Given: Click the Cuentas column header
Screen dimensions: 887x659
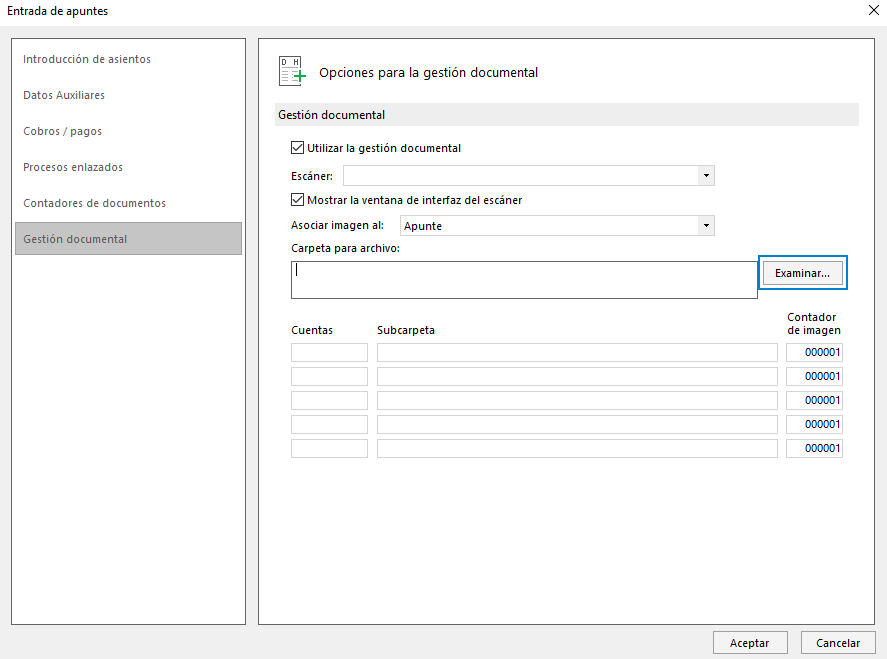Looking at the screenshot, I should click(x=312, y=330).
